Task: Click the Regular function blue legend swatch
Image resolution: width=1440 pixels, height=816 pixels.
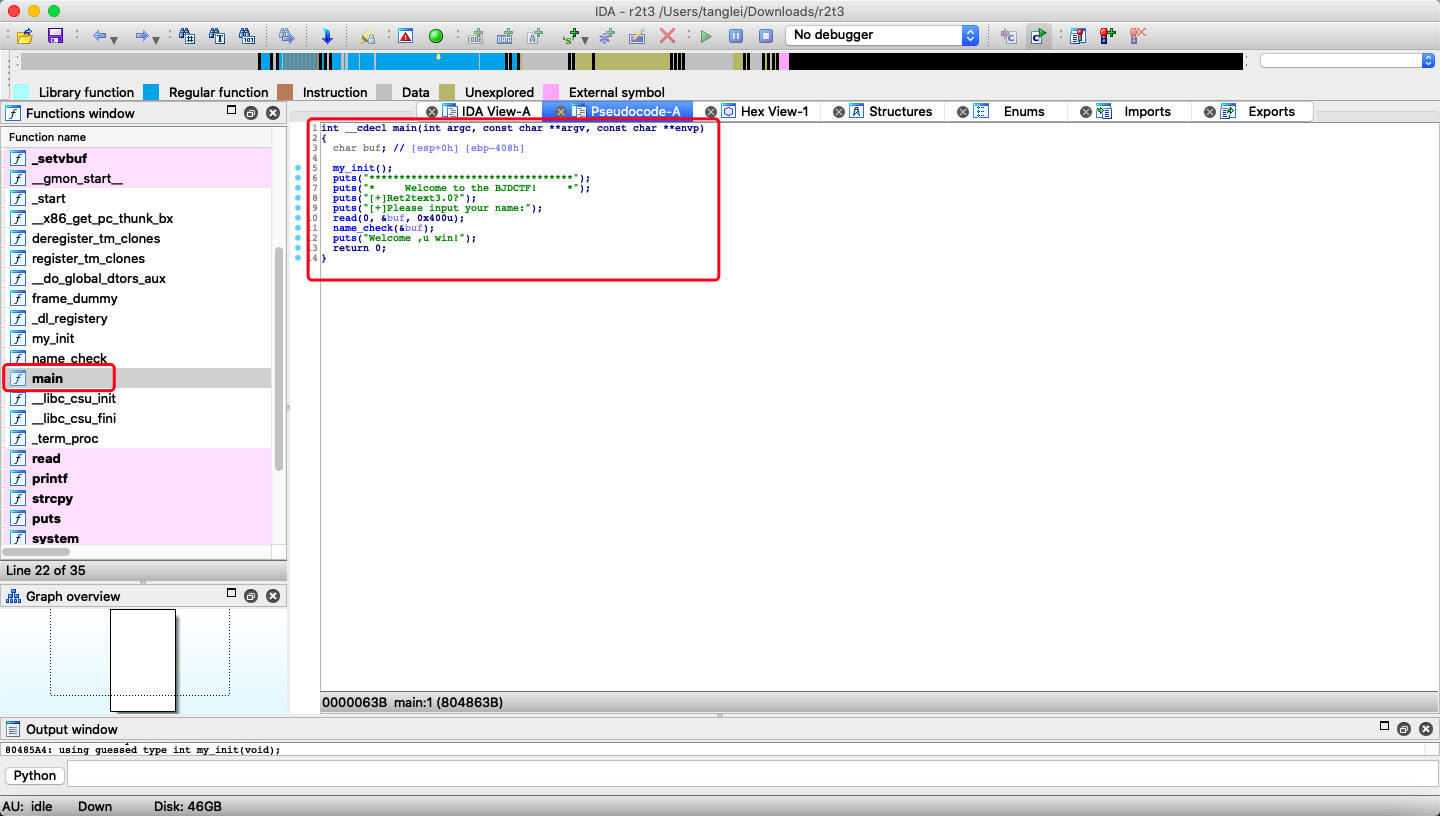Action: 151,92
